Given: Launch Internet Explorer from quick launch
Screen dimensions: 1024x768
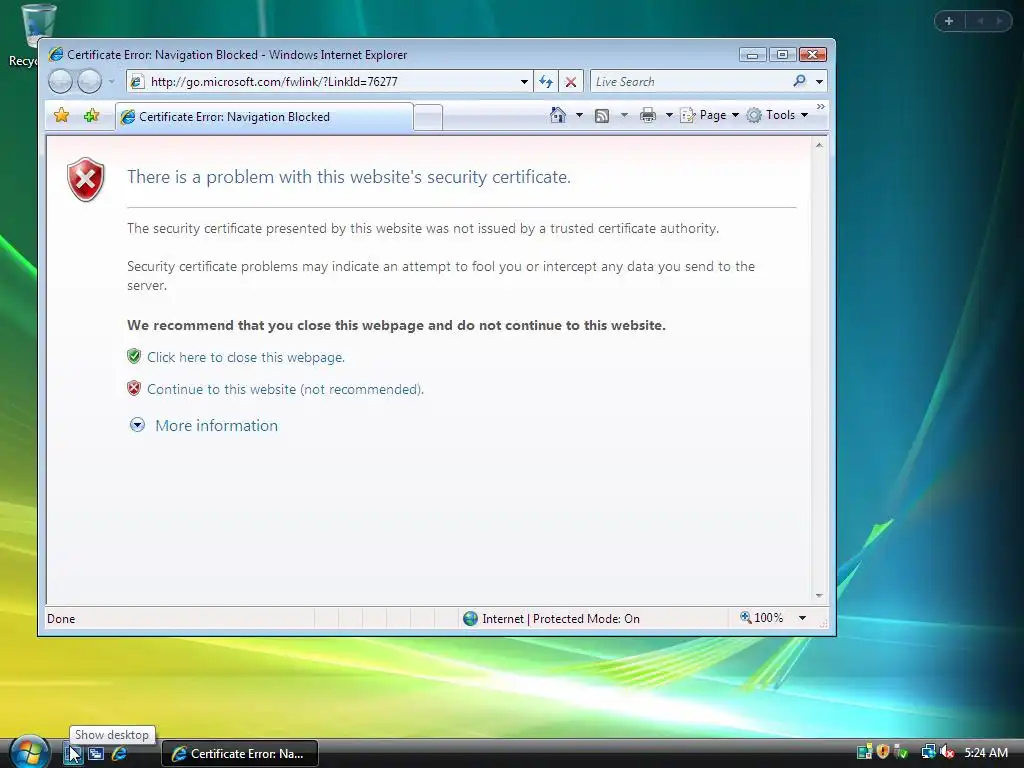Looking at the screenshot, I should (x=119, y=754).
